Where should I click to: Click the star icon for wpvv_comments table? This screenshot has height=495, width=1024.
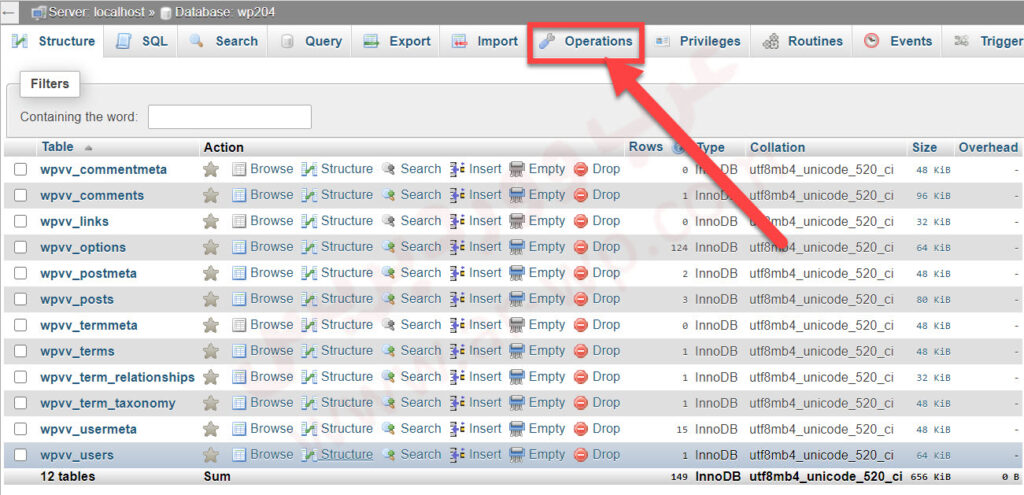211,195
